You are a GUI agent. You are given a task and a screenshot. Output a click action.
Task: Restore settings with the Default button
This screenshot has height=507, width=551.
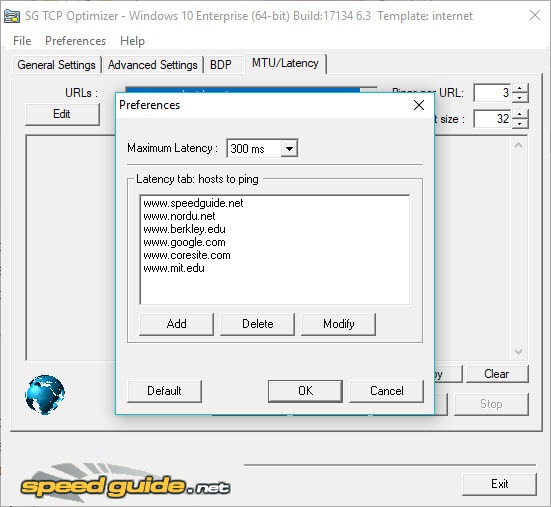tap(164, 391)
